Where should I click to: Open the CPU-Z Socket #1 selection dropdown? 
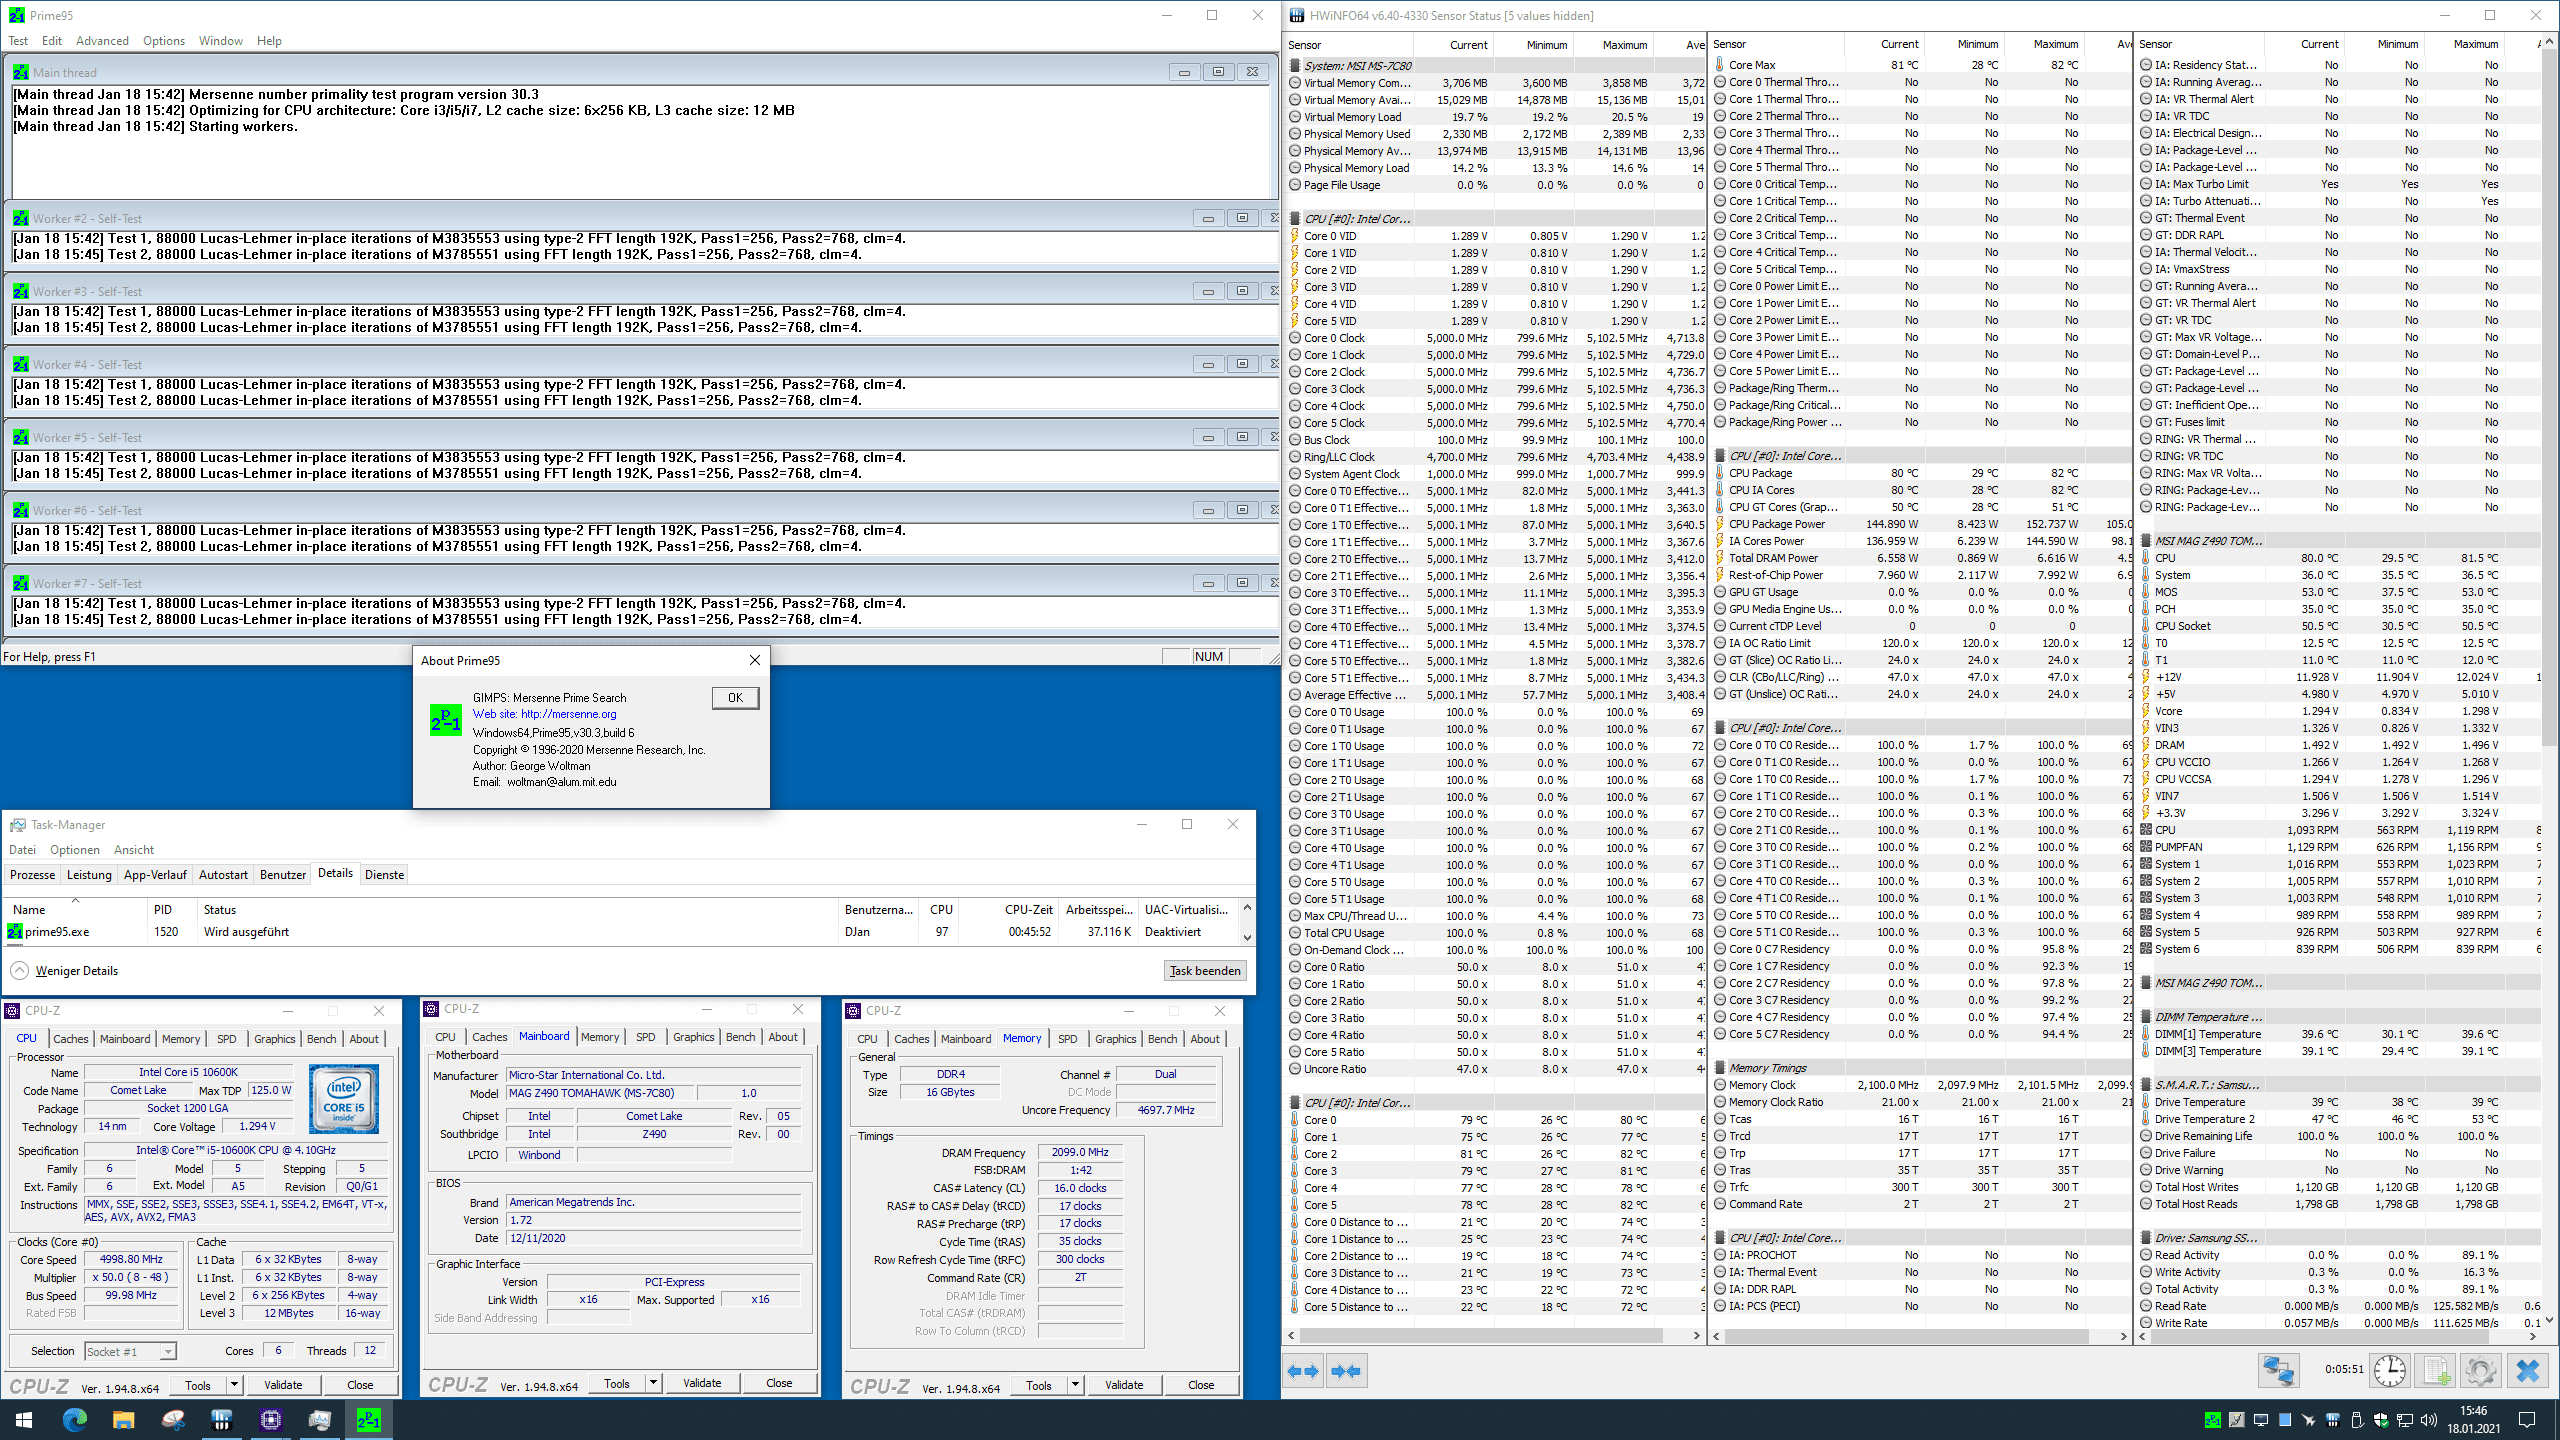131,1351
